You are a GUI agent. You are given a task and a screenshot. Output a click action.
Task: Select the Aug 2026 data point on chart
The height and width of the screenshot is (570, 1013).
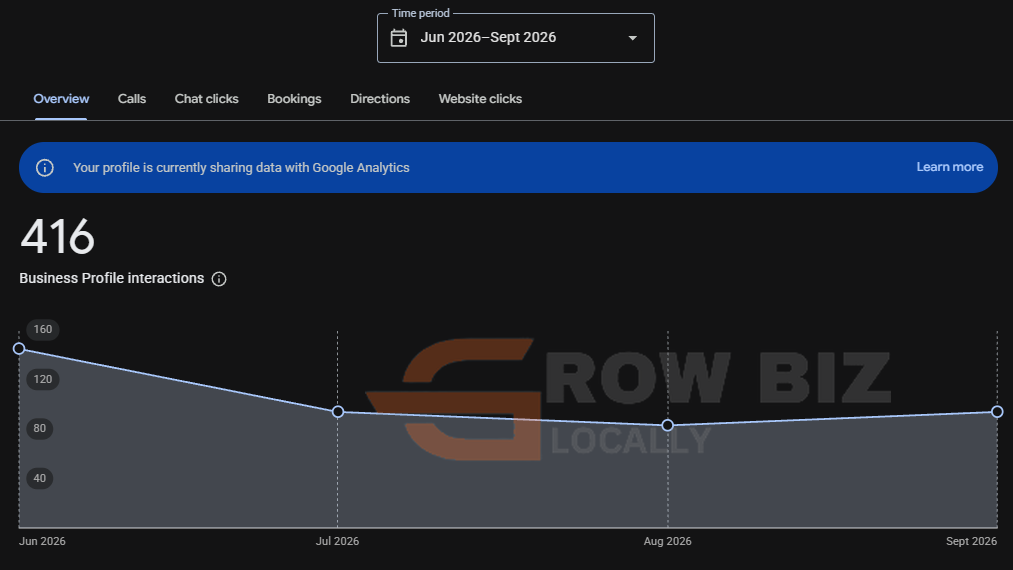pos(668,425)
